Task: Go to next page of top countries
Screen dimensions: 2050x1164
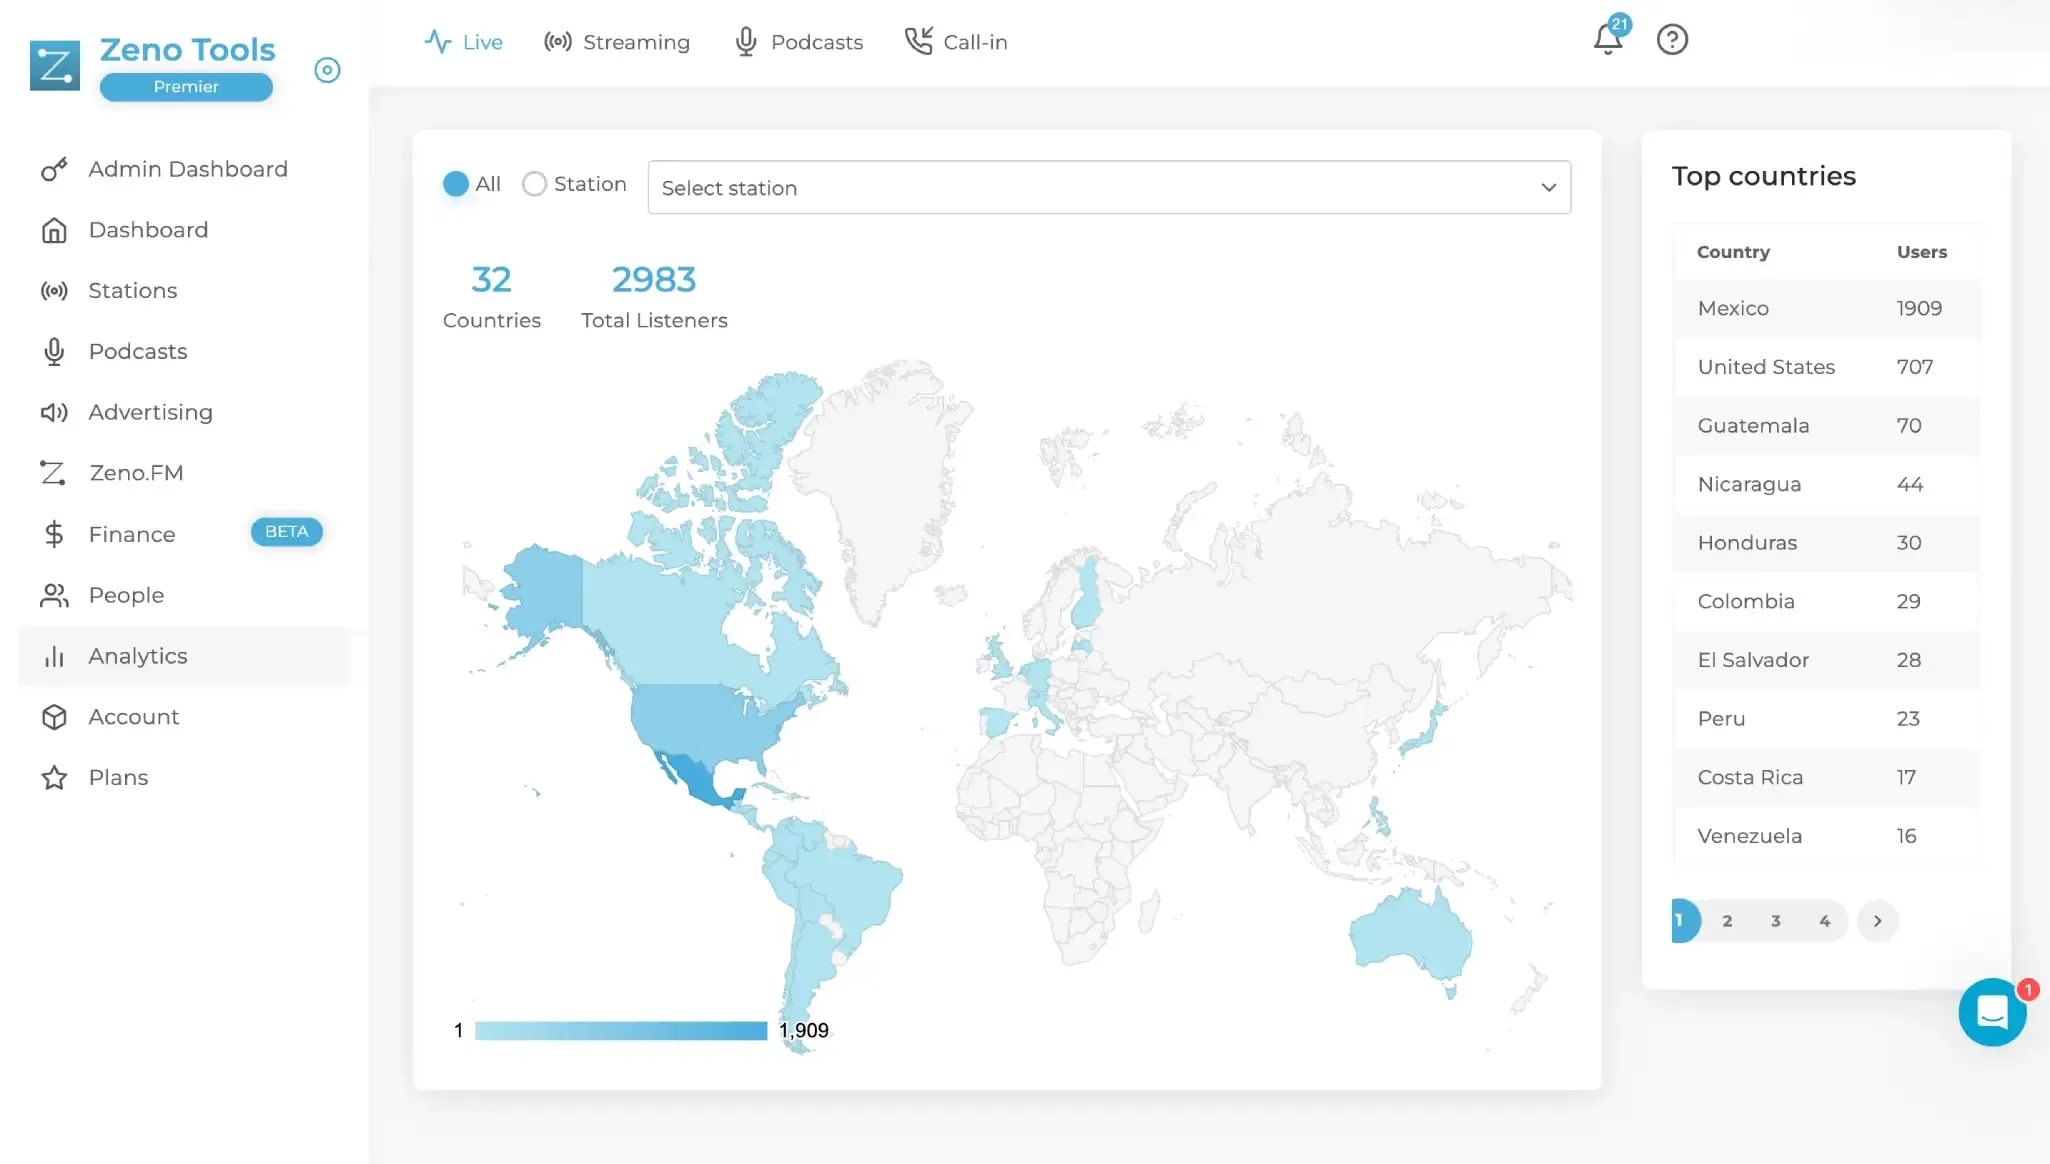Action: (x=1877, y=921)
